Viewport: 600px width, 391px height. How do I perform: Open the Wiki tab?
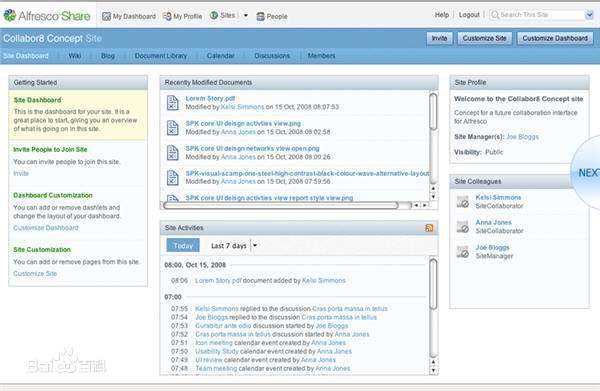pos(75,56)
